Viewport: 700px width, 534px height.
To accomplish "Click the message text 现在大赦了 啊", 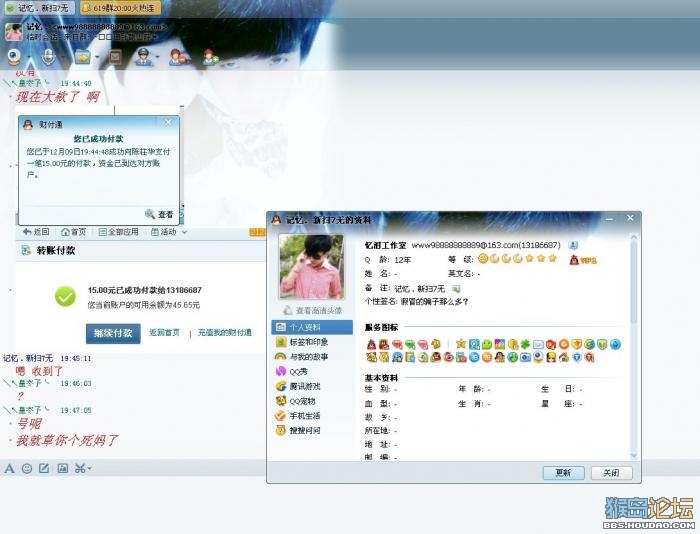I will [58, 97].
